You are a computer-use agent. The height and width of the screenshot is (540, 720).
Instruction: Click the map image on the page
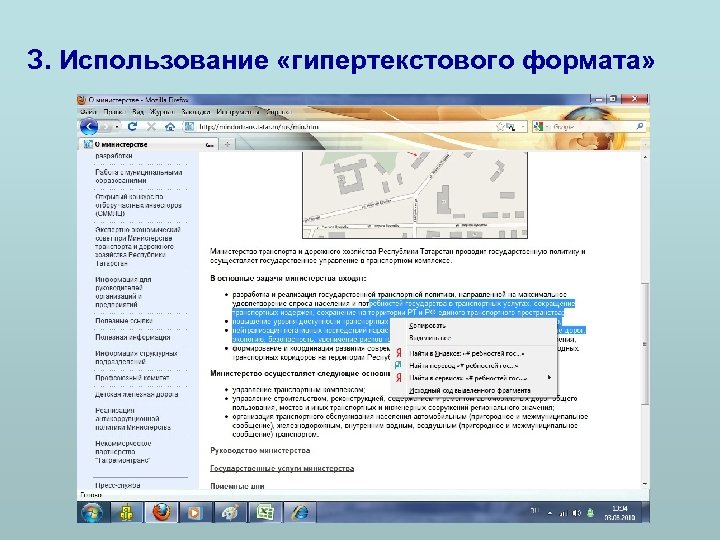pyautogui.click(x=415, y=195)
